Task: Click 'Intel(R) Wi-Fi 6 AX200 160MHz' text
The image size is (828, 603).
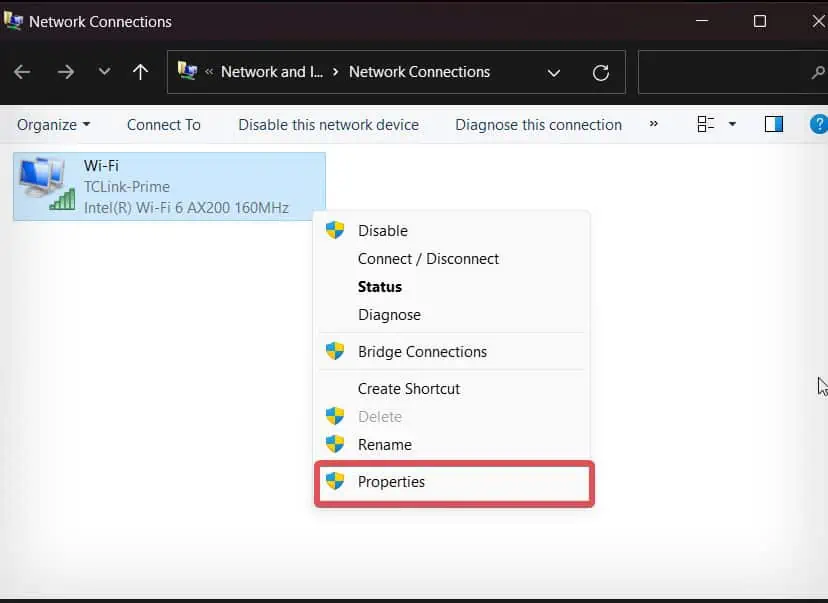Action: tap(186, 208)
